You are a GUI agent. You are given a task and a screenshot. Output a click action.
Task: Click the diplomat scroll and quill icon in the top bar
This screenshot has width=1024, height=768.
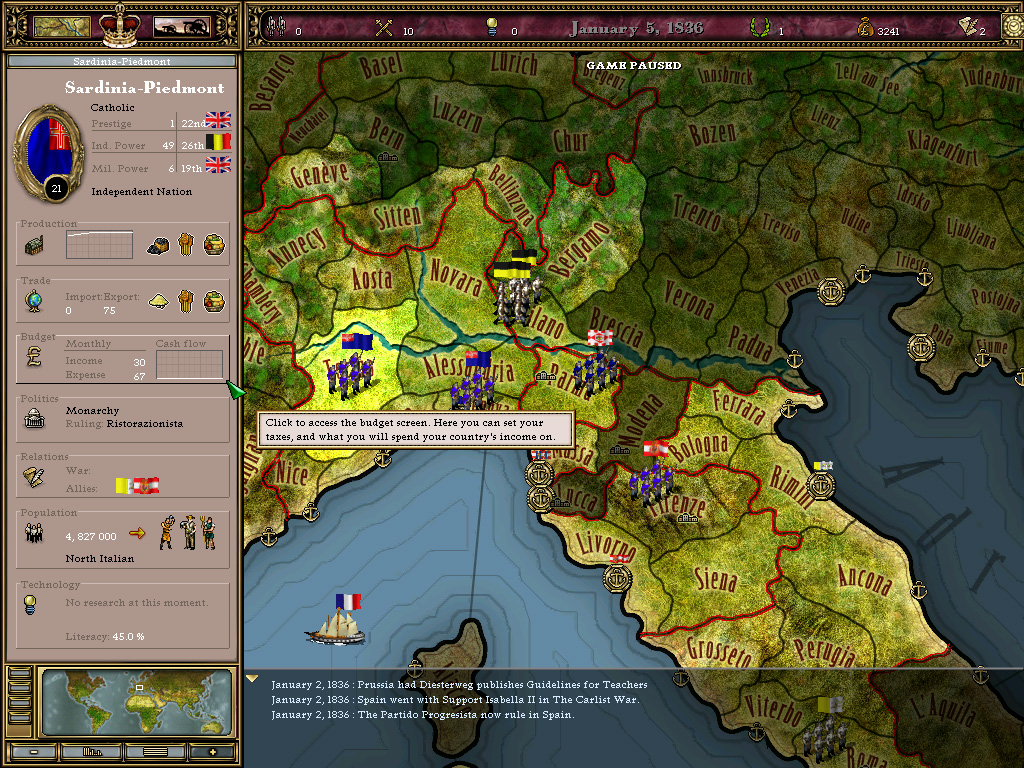(967, 27)
